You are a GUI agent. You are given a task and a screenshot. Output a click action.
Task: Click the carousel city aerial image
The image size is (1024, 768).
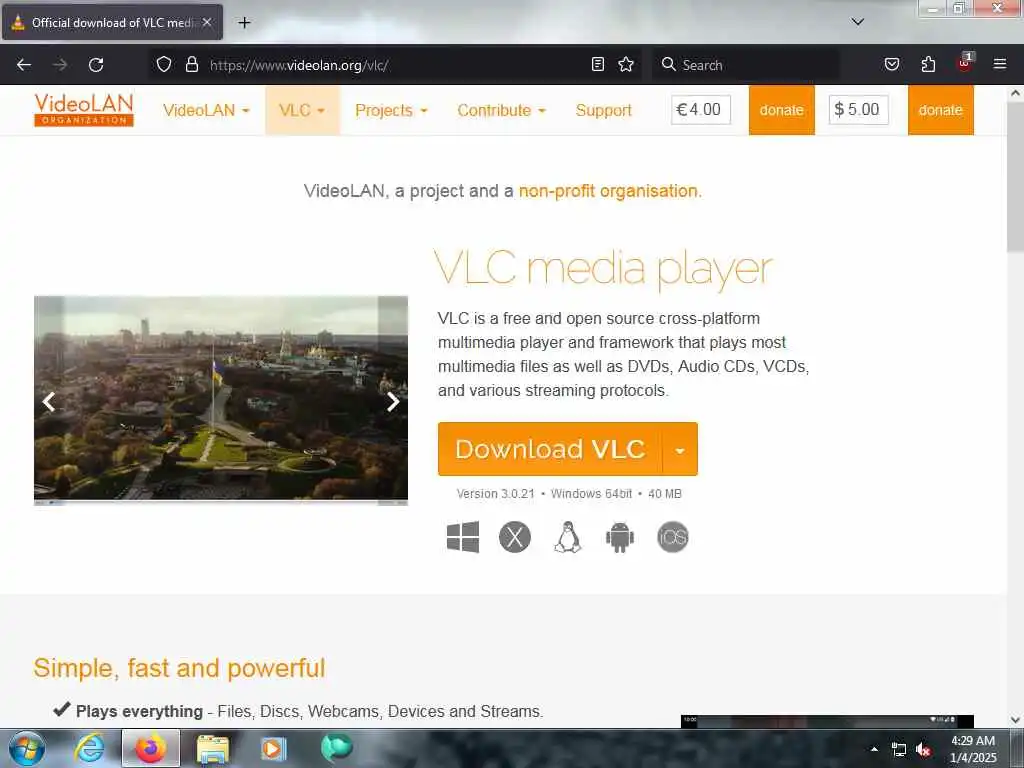tap(221, 400)
